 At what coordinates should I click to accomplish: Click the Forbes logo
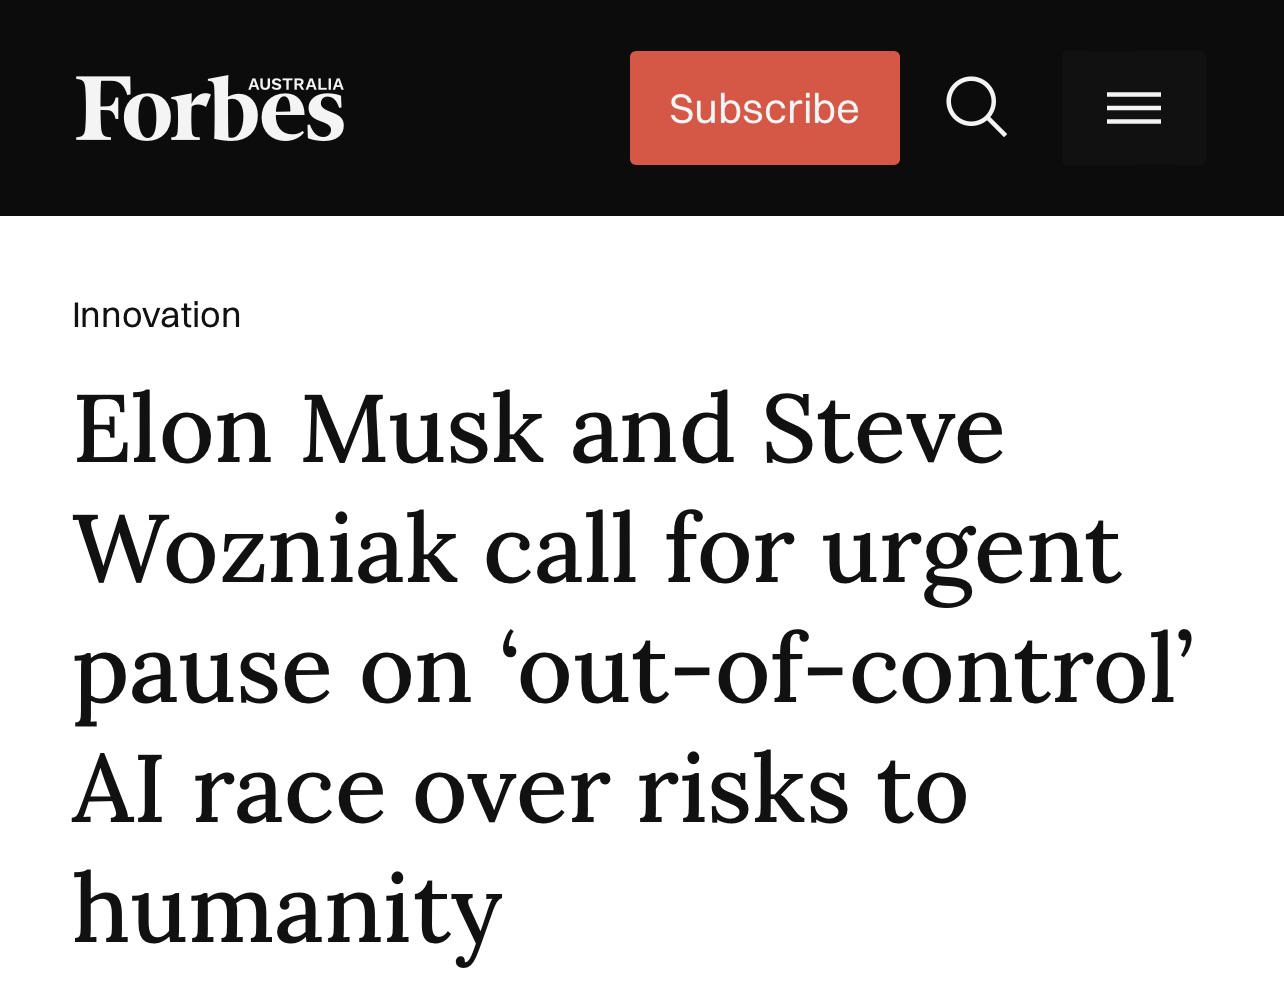209,109
